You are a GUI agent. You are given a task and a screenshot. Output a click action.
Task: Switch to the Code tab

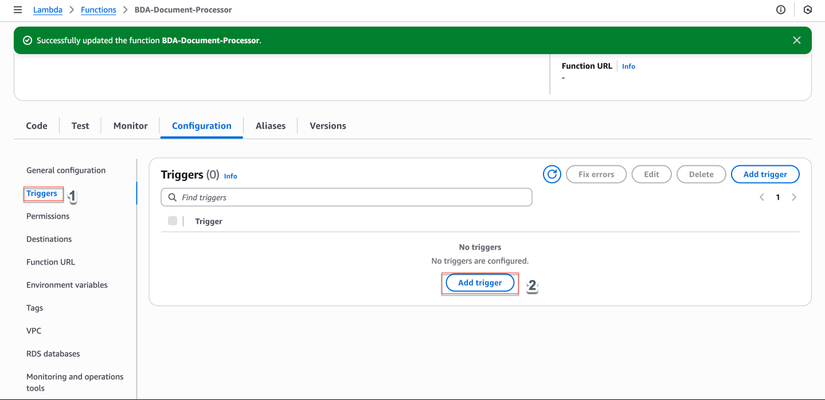click(x=37, y=126)
